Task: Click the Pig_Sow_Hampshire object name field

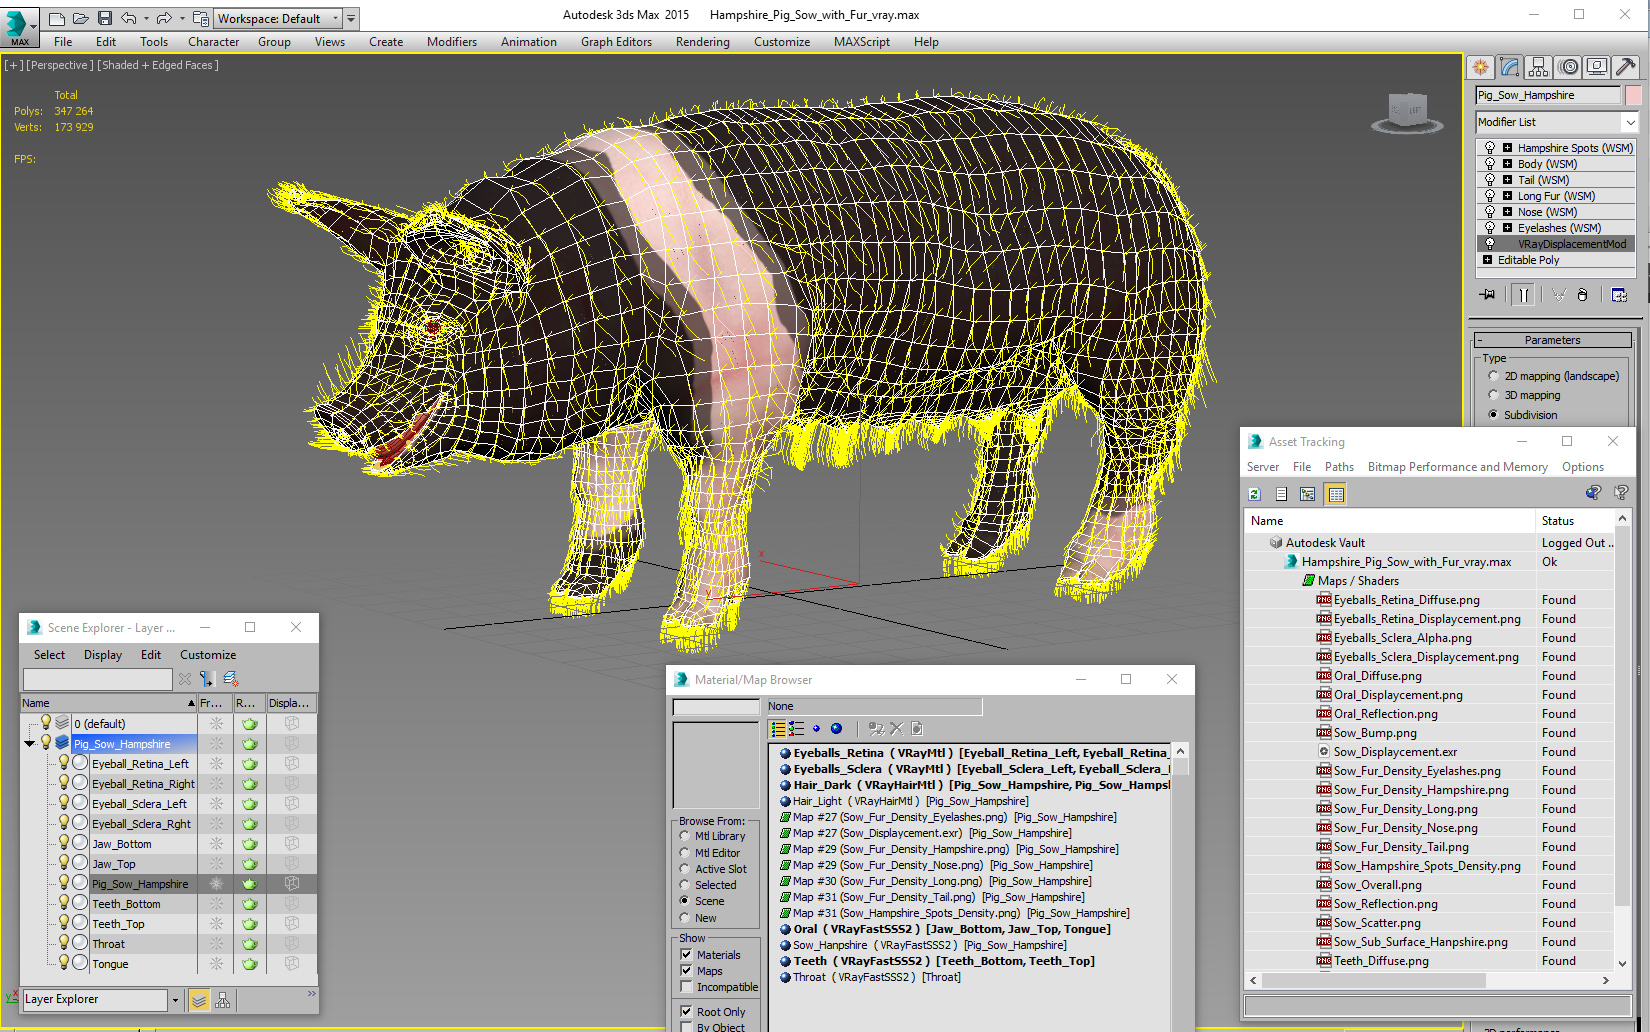Action: [x=1548, y=95]
